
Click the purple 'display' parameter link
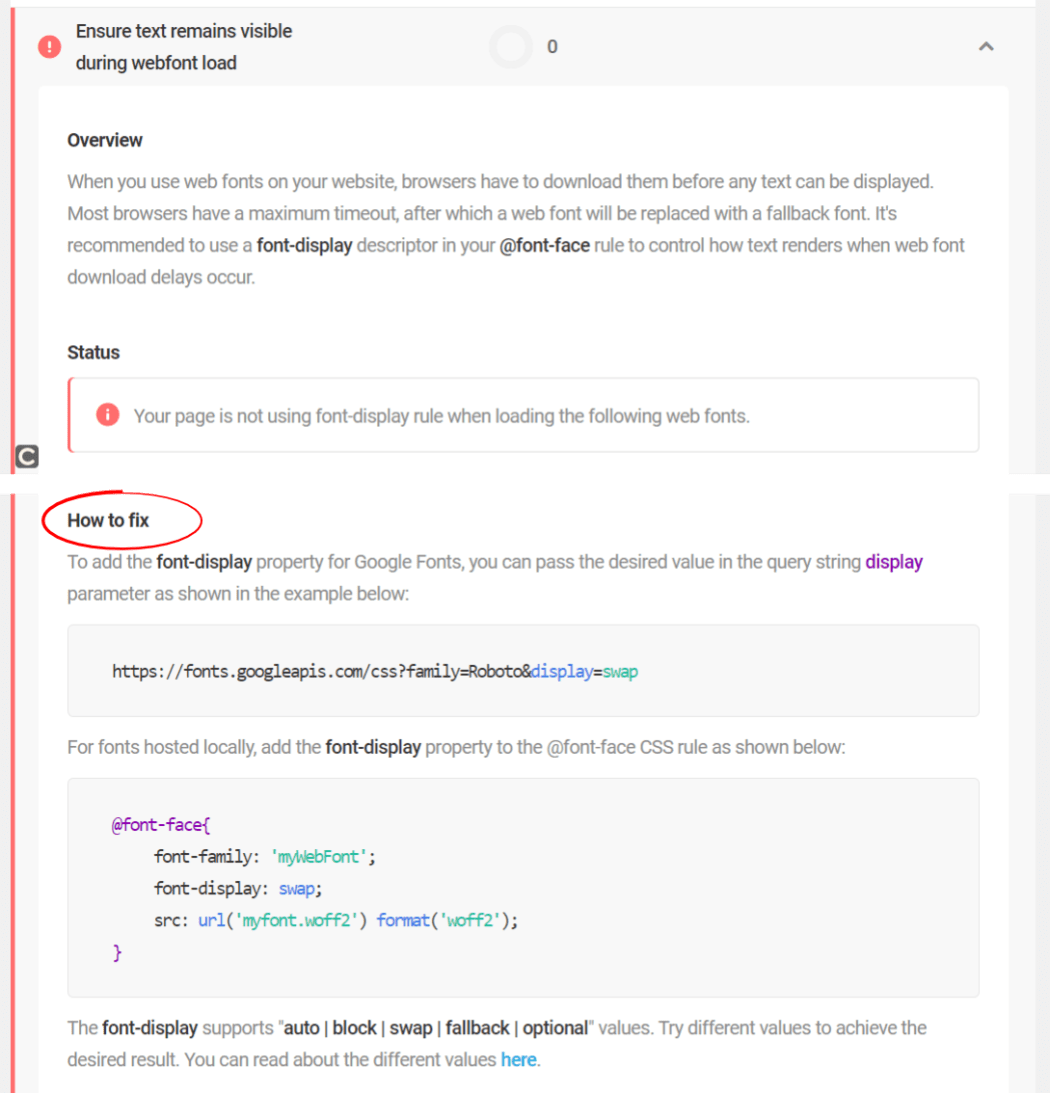coord(894,562)
